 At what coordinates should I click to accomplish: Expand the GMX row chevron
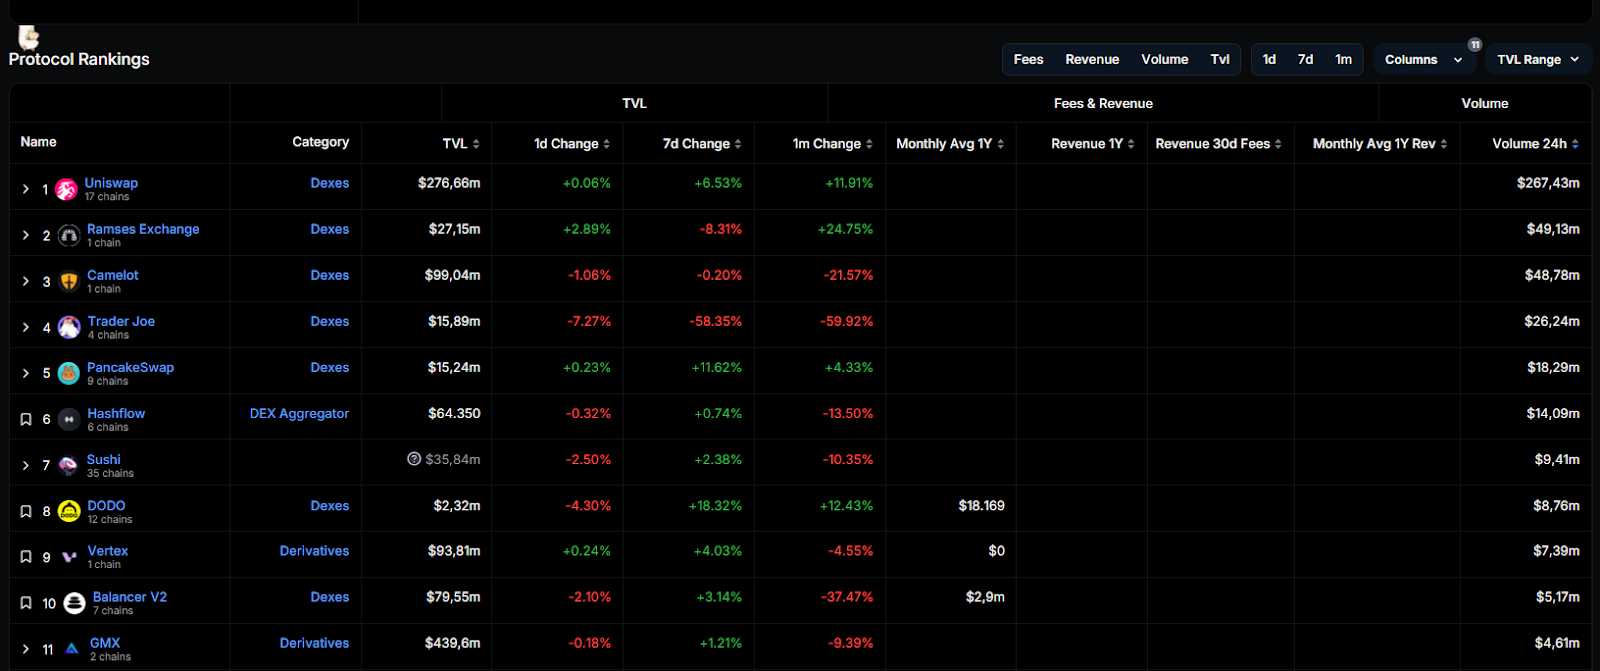[26, 649]
